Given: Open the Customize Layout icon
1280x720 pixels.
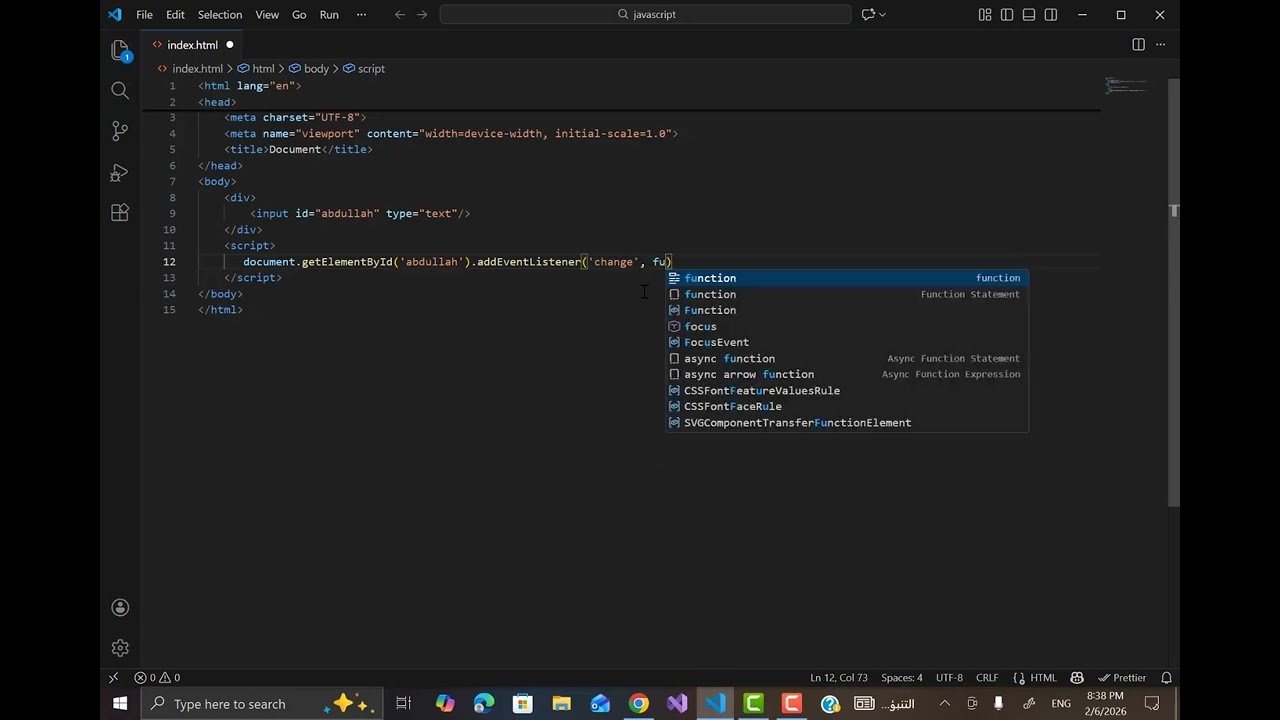Looking at the screenshot, I should click(985, 15).
